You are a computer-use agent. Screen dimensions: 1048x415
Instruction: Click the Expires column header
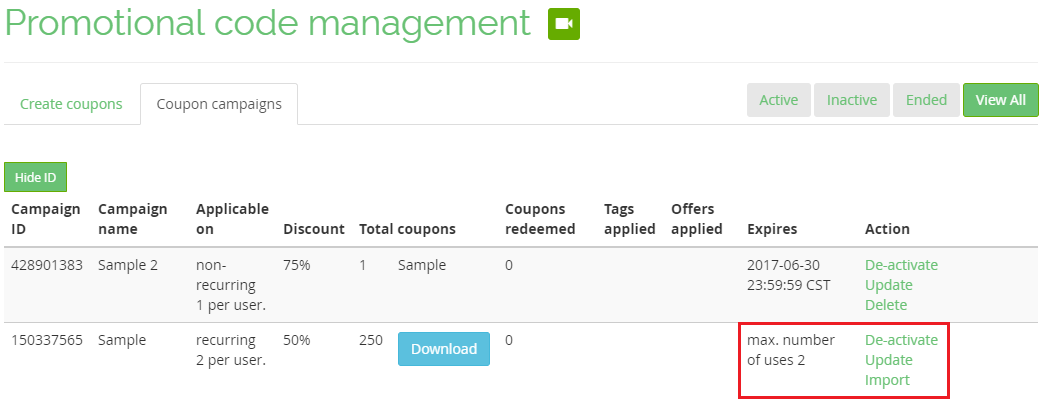pyautogui.click(x=772, y=229)
